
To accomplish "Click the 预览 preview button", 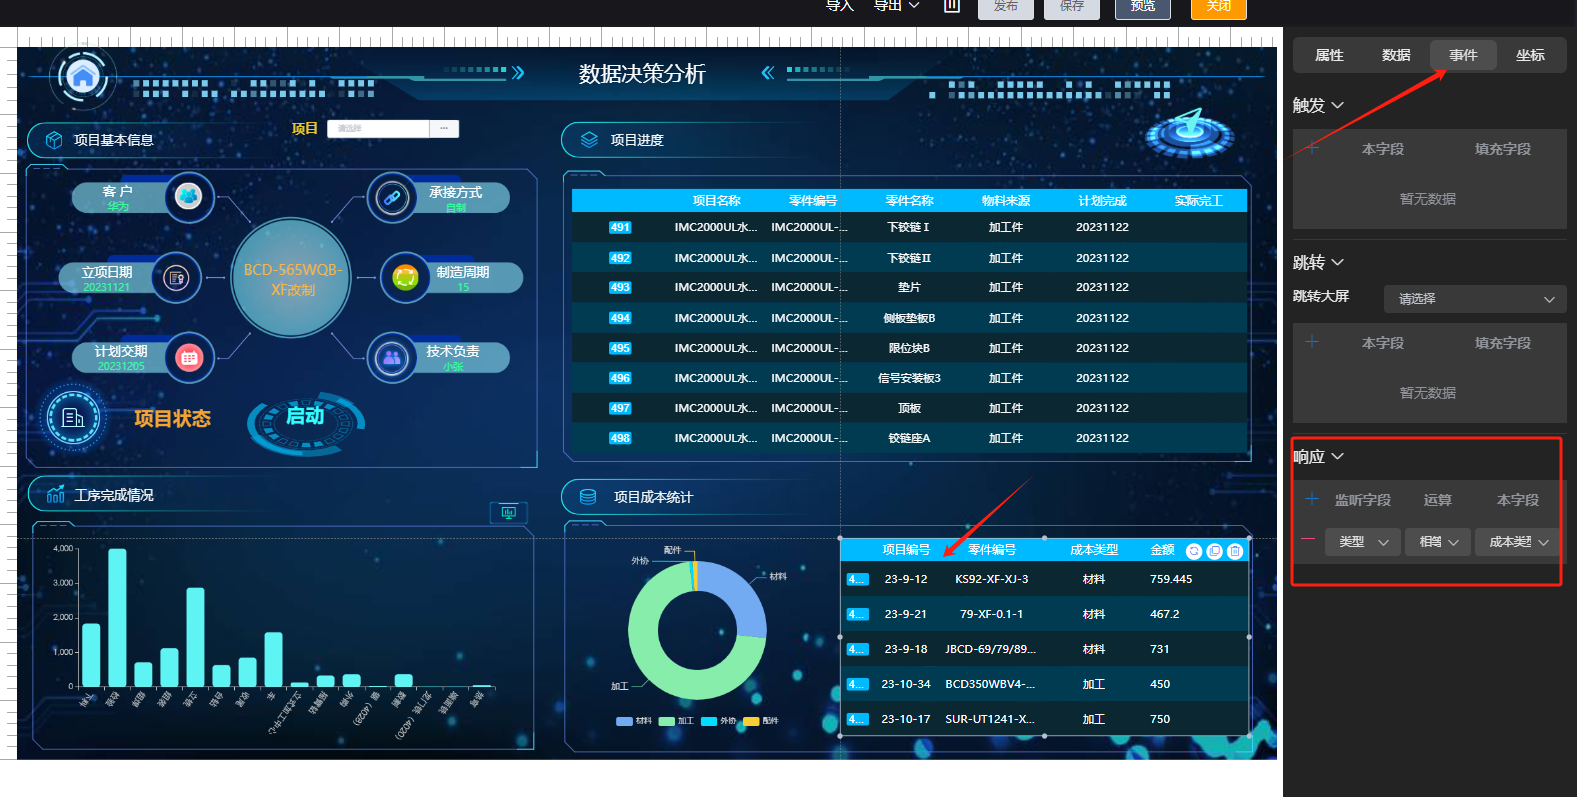I will [x=1142, y=8].
